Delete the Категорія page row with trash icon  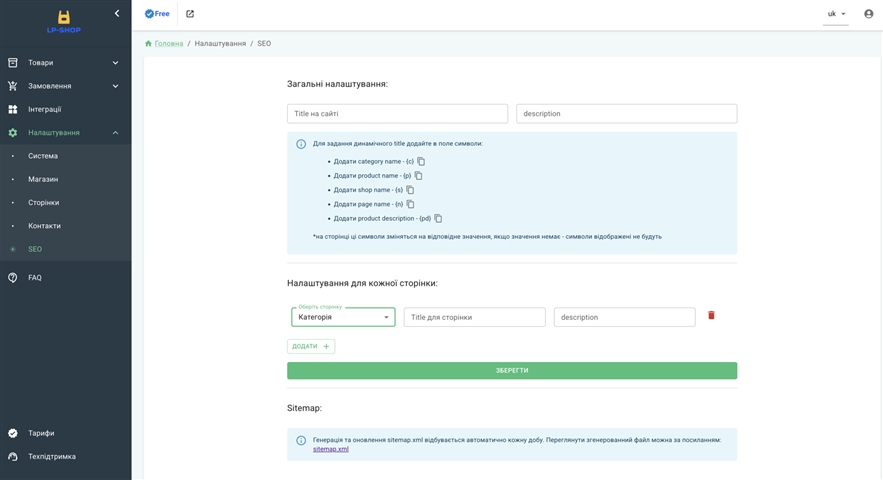coord(711,315)
